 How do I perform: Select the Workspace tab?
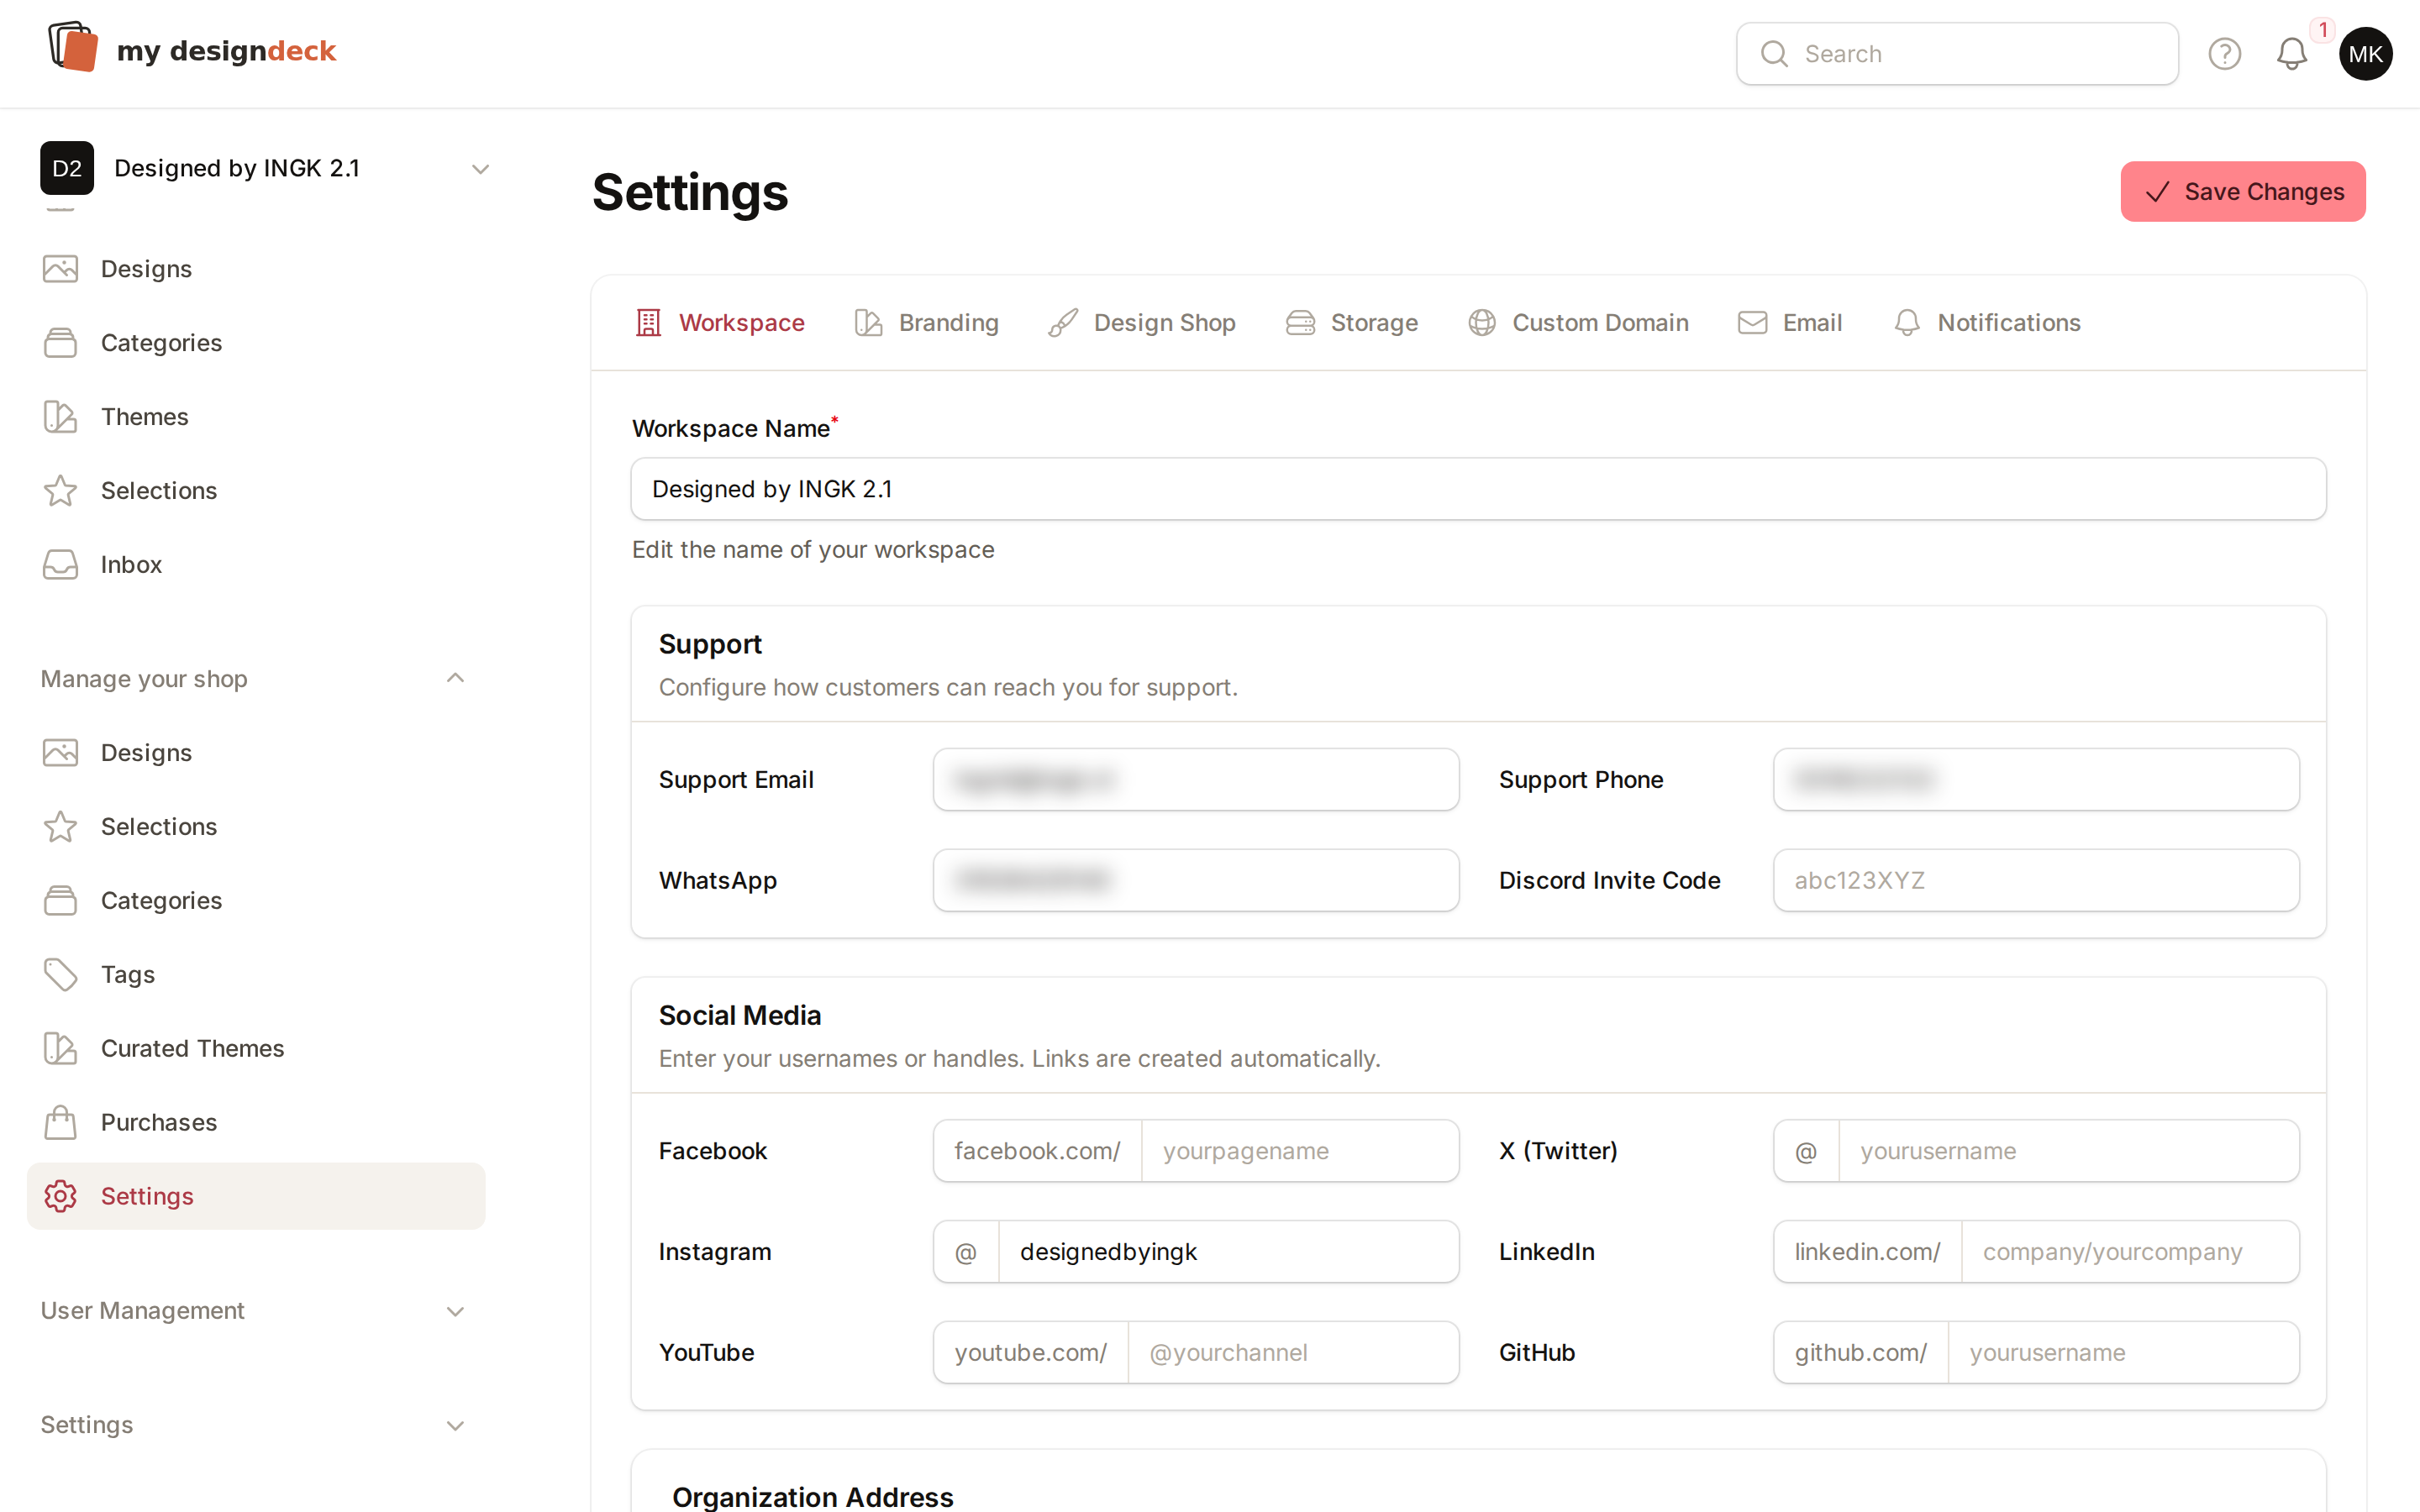720,323
